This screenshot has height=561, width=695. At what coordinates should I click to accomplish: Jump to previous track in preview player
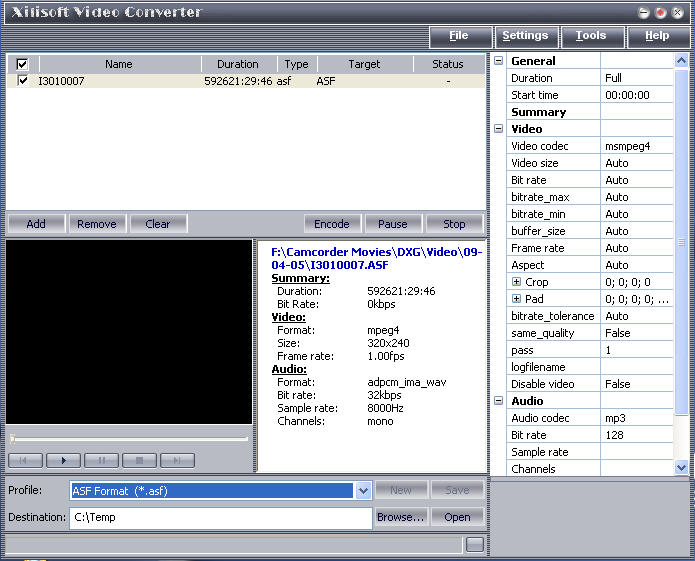point(25,460)
